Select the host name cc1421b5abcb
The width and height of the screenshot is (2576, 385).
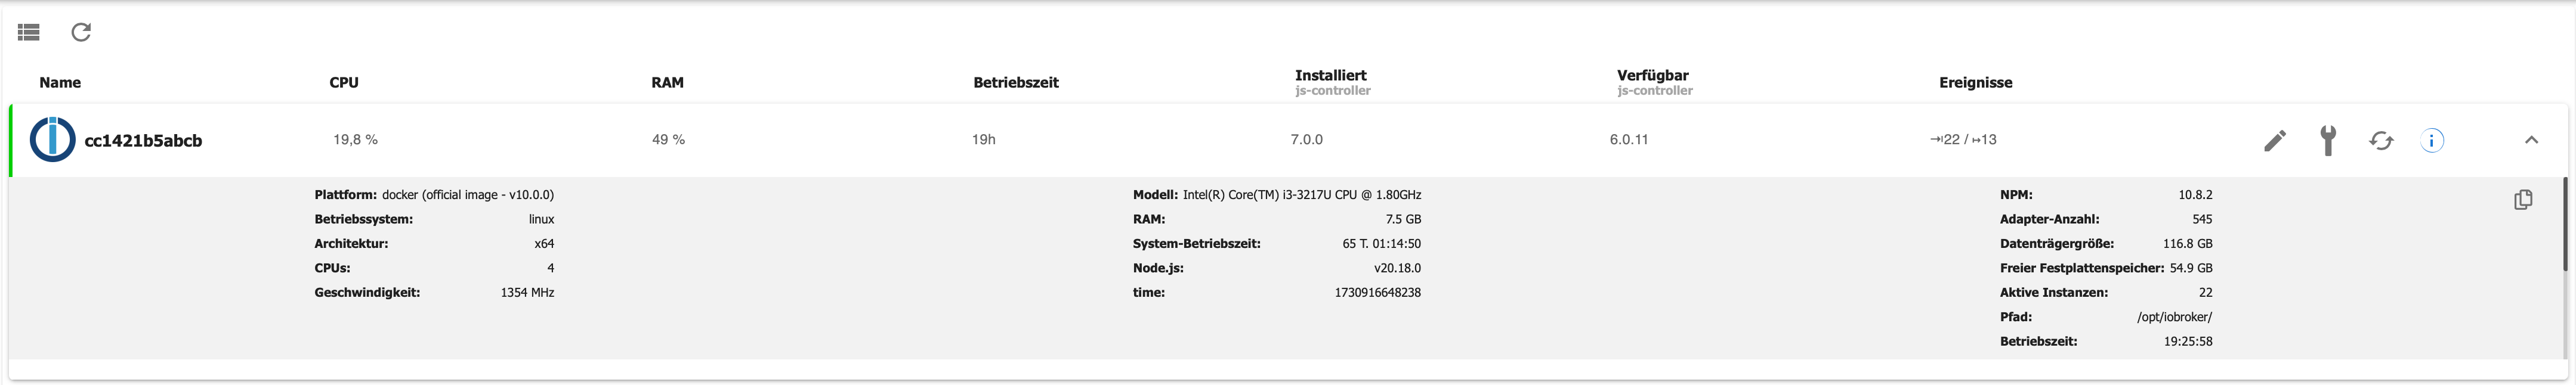tap(143, 141)
